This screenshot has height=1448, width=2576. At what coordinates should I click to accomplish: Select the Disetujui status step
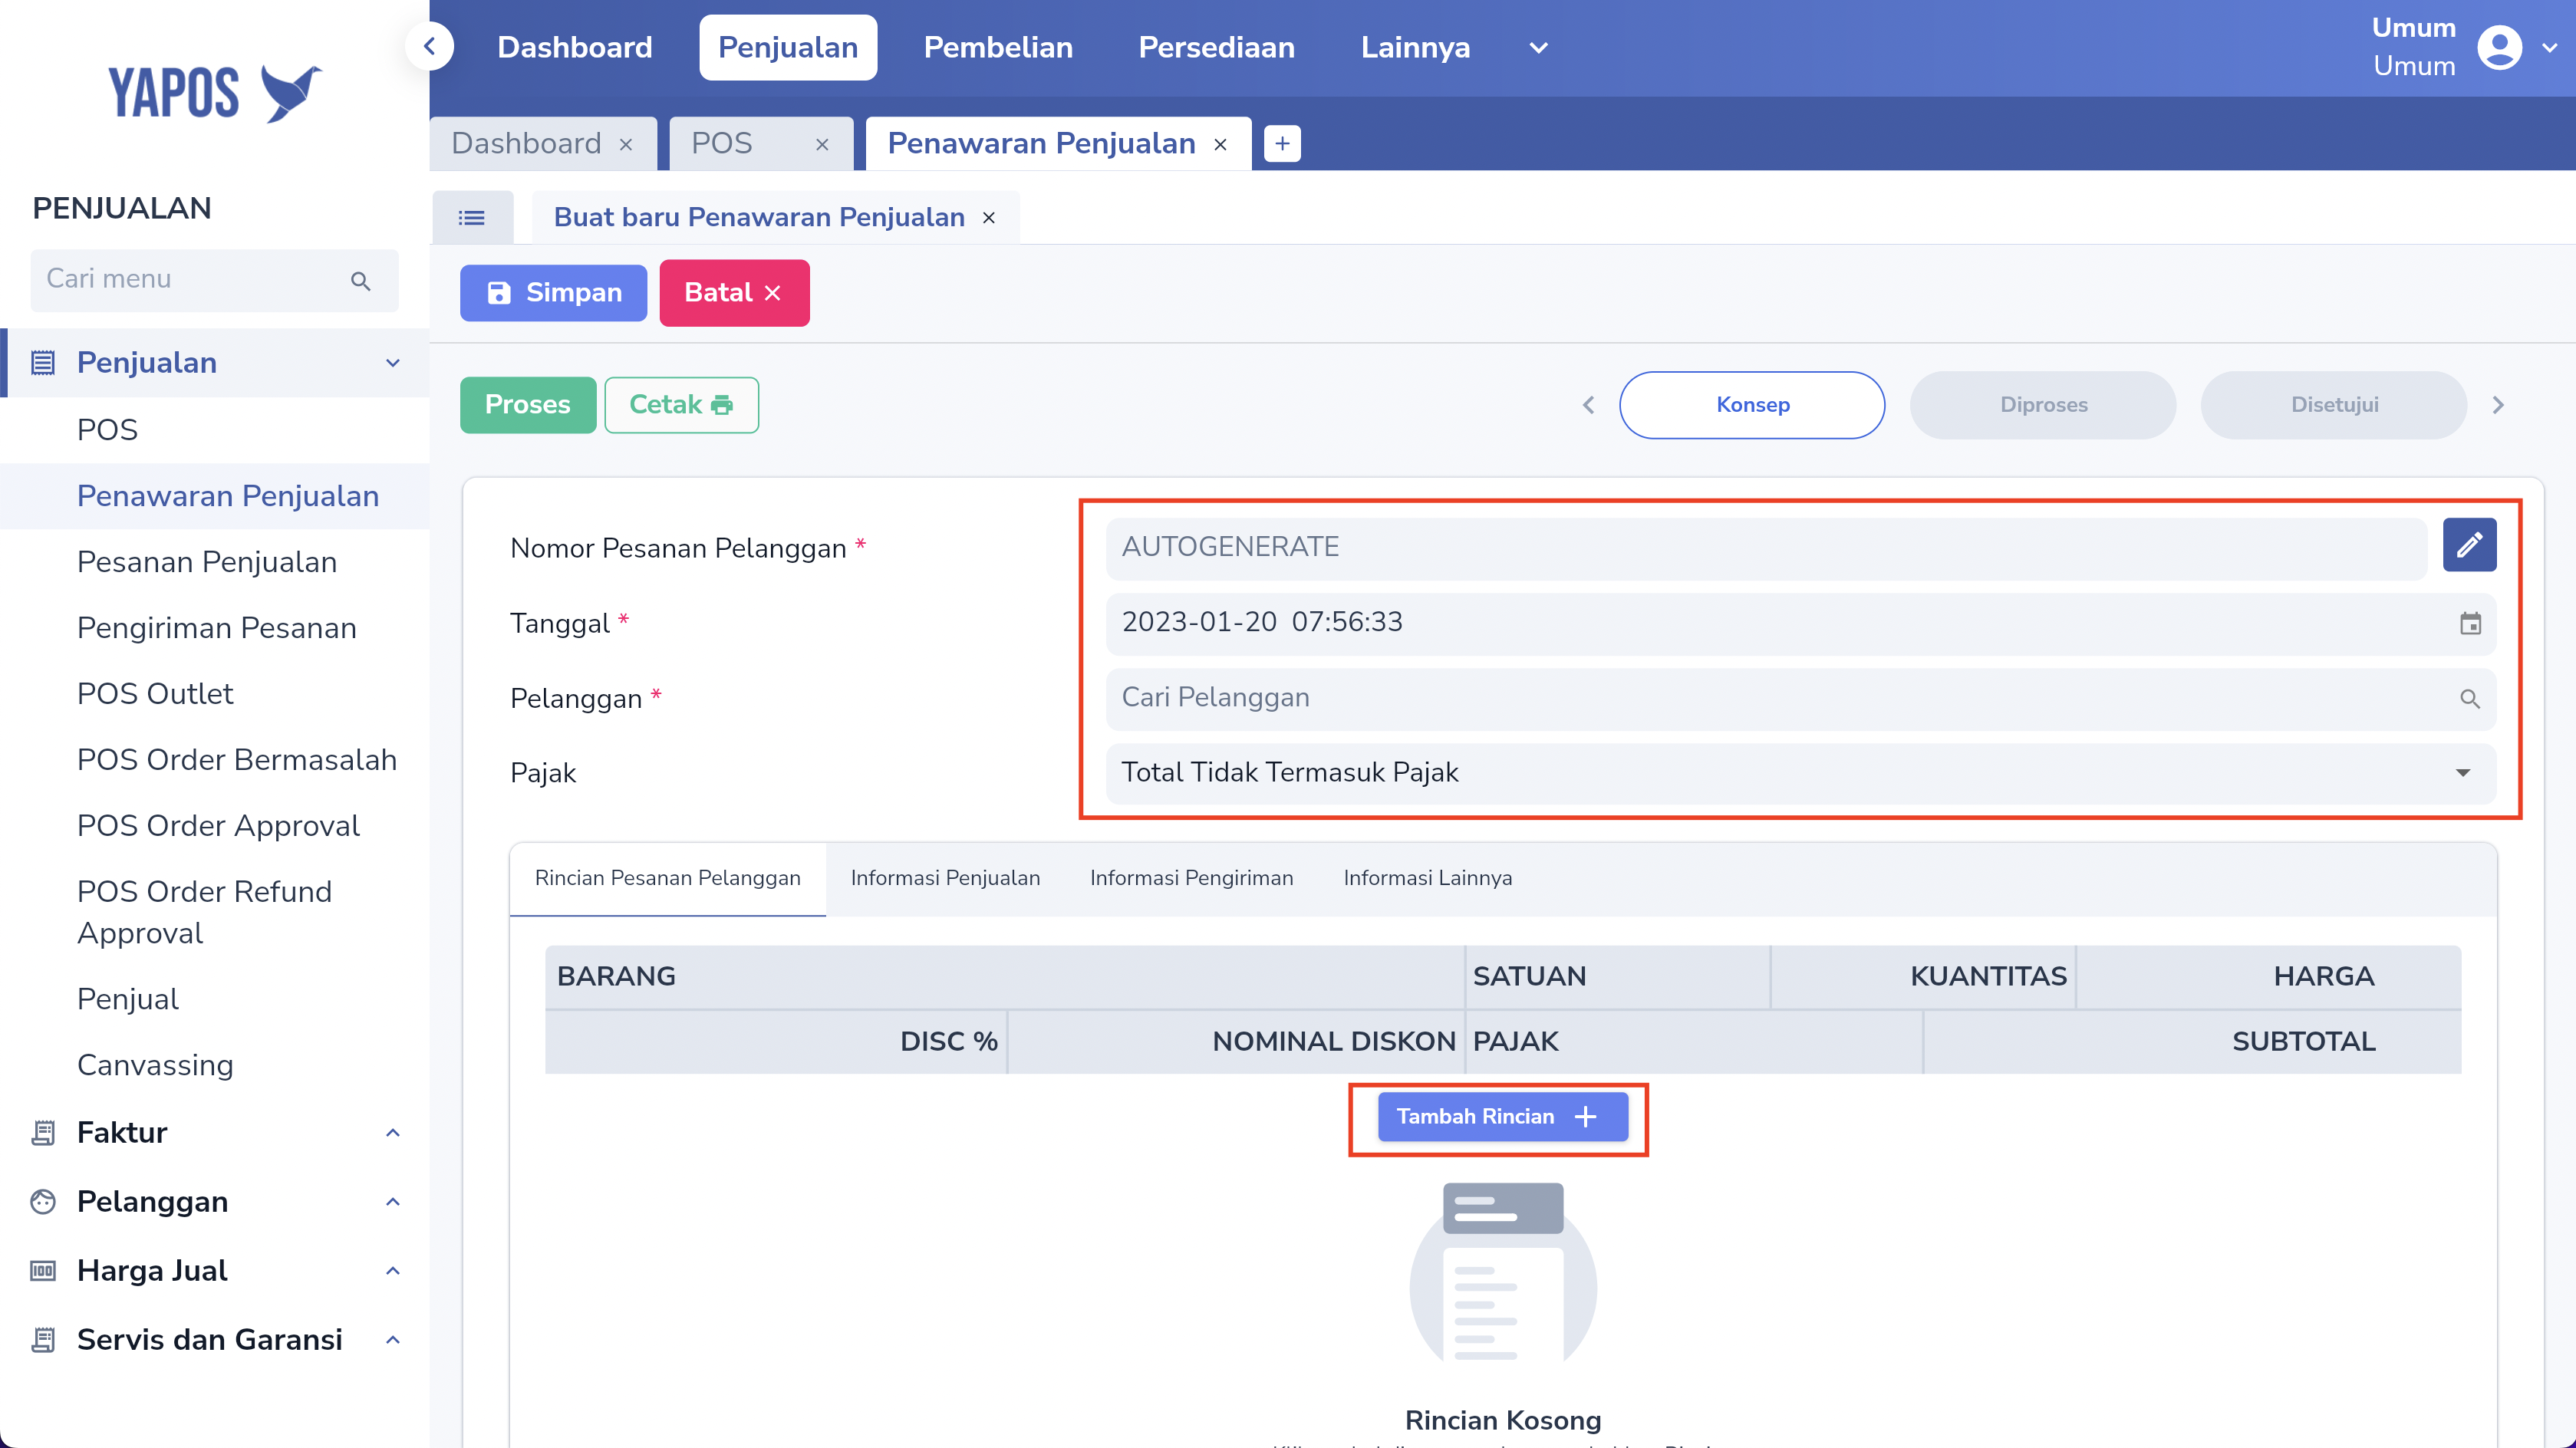pos(2334,405)
